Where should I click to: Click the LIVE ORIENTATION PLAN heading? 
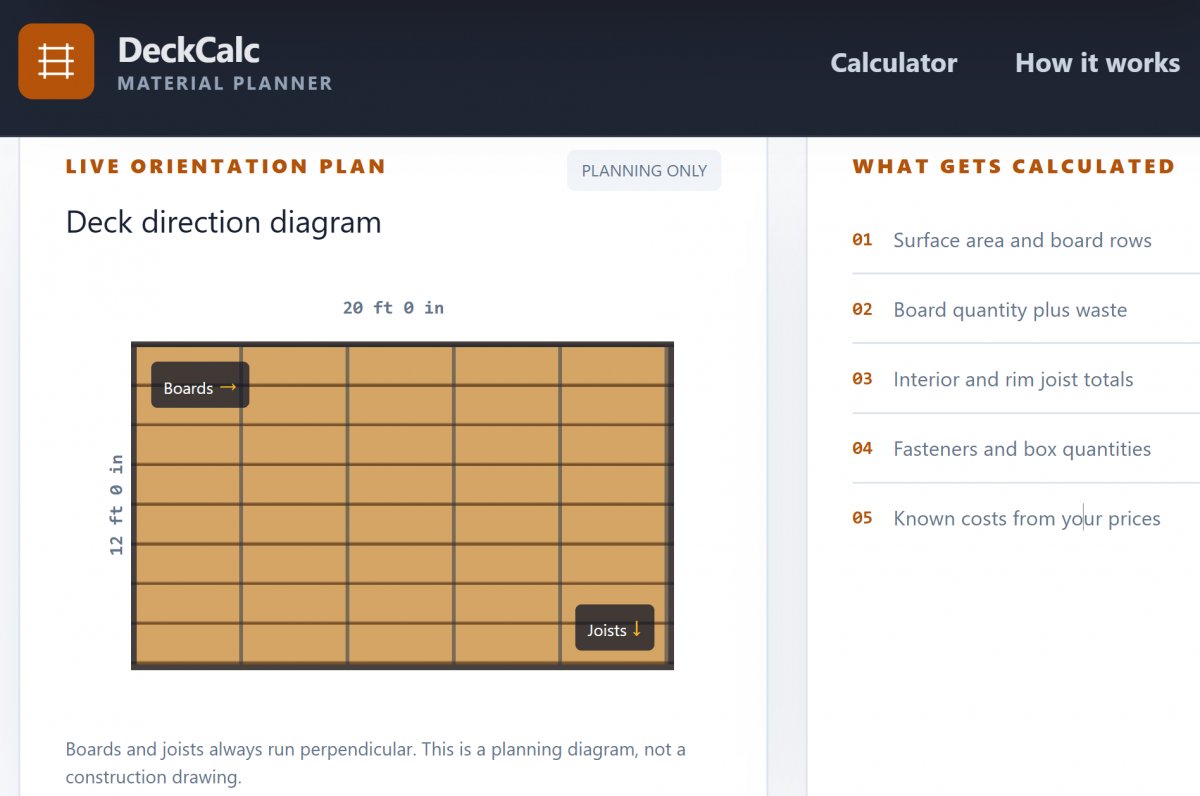click(226, 167)
